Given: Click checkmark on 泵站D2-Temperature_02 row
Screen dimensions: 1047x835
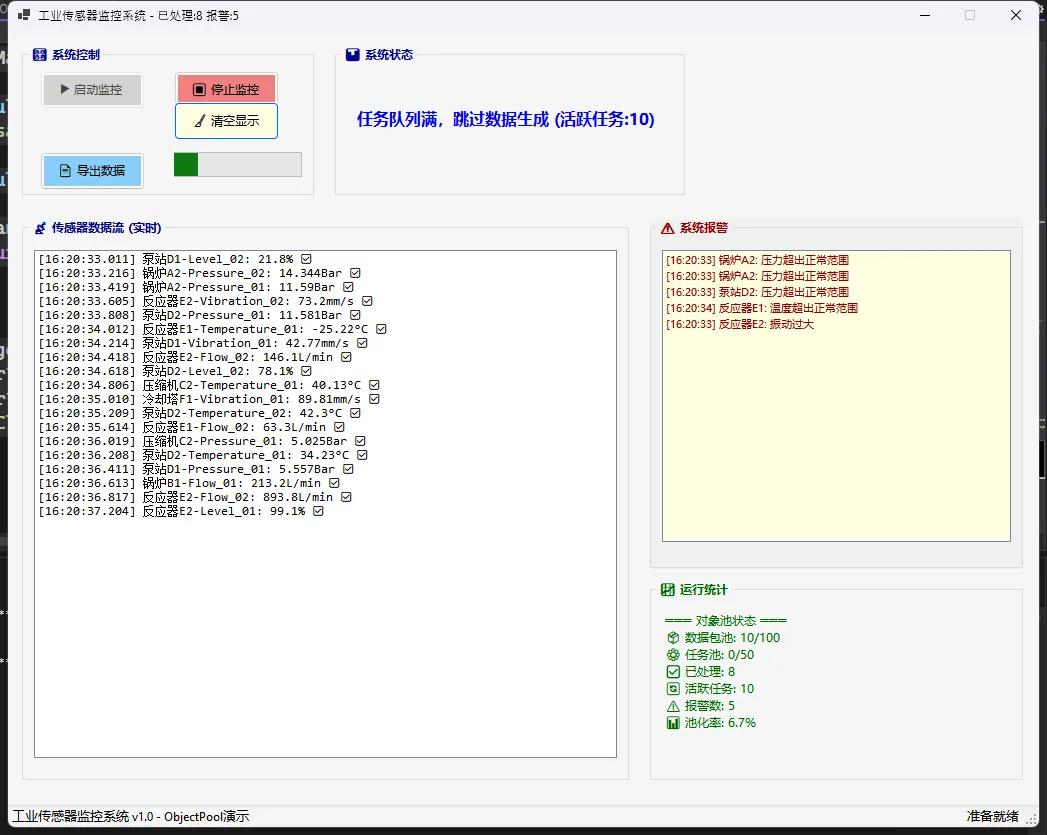Looking at the screenshot, I should [x=355, y=413].
